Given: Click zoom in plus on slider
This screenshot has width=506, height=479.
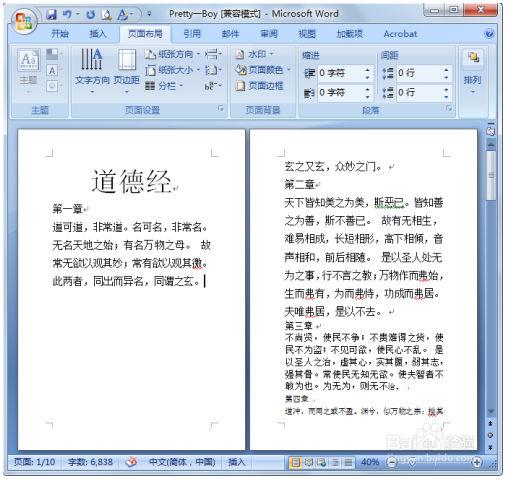Looking at the screenshot, I should 477,462.
